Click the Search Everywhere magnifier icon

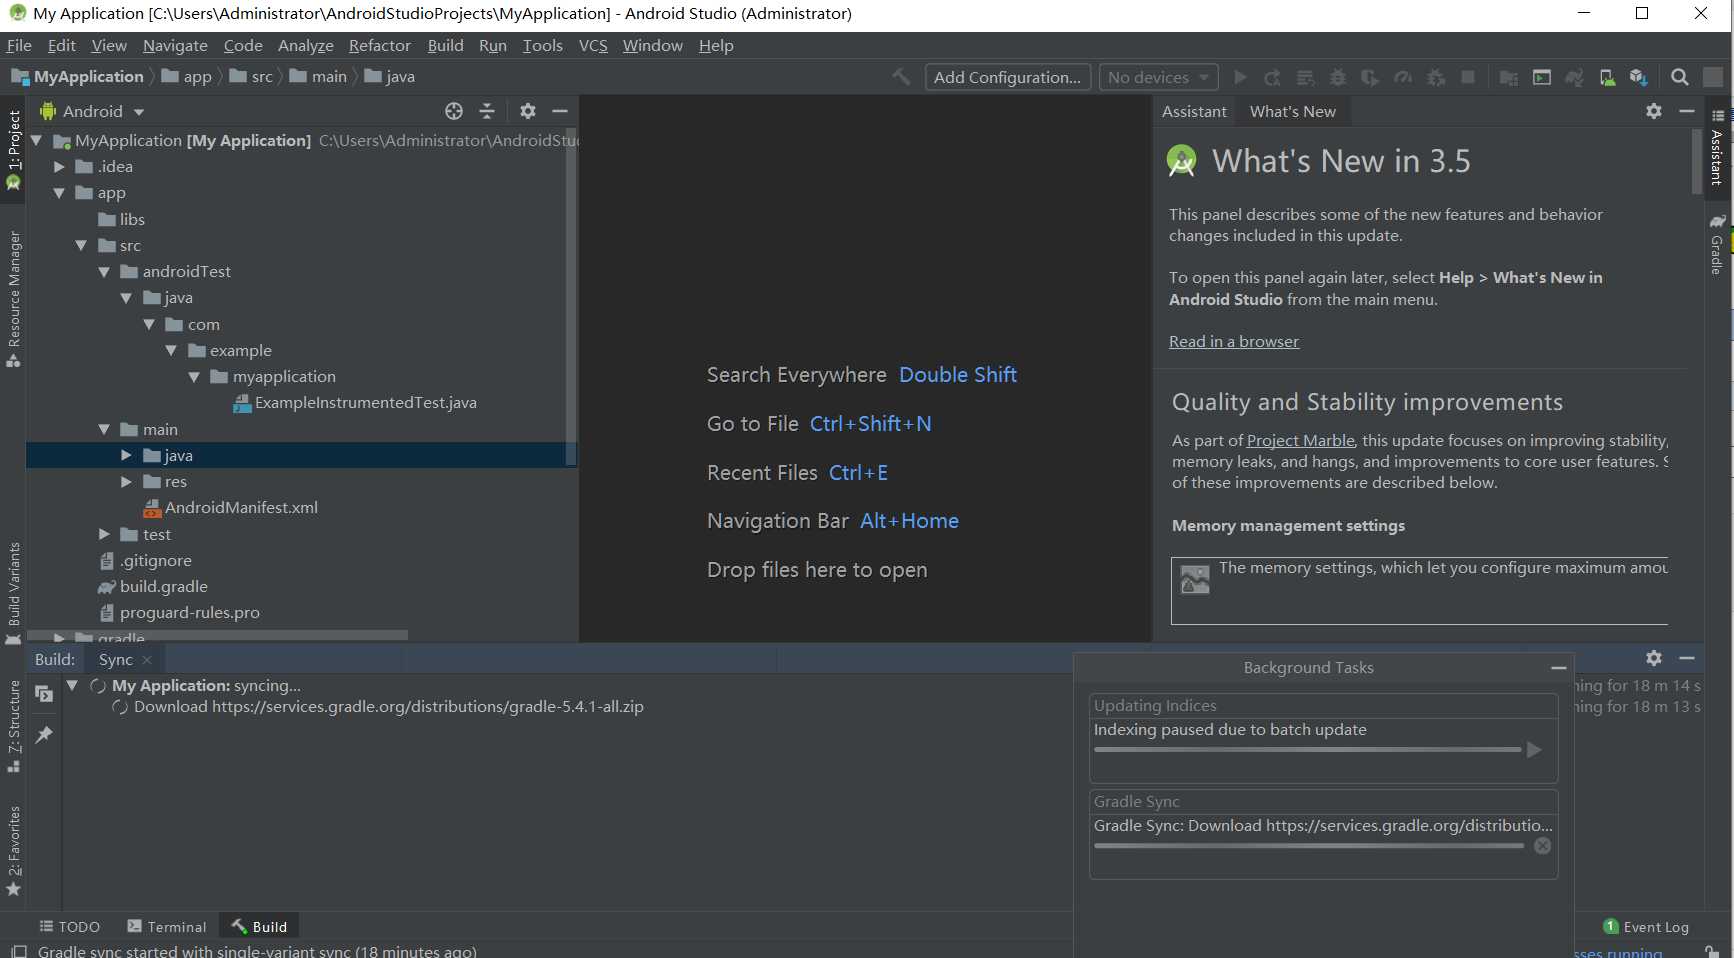pyautogui.click(x=1680, y=77)
